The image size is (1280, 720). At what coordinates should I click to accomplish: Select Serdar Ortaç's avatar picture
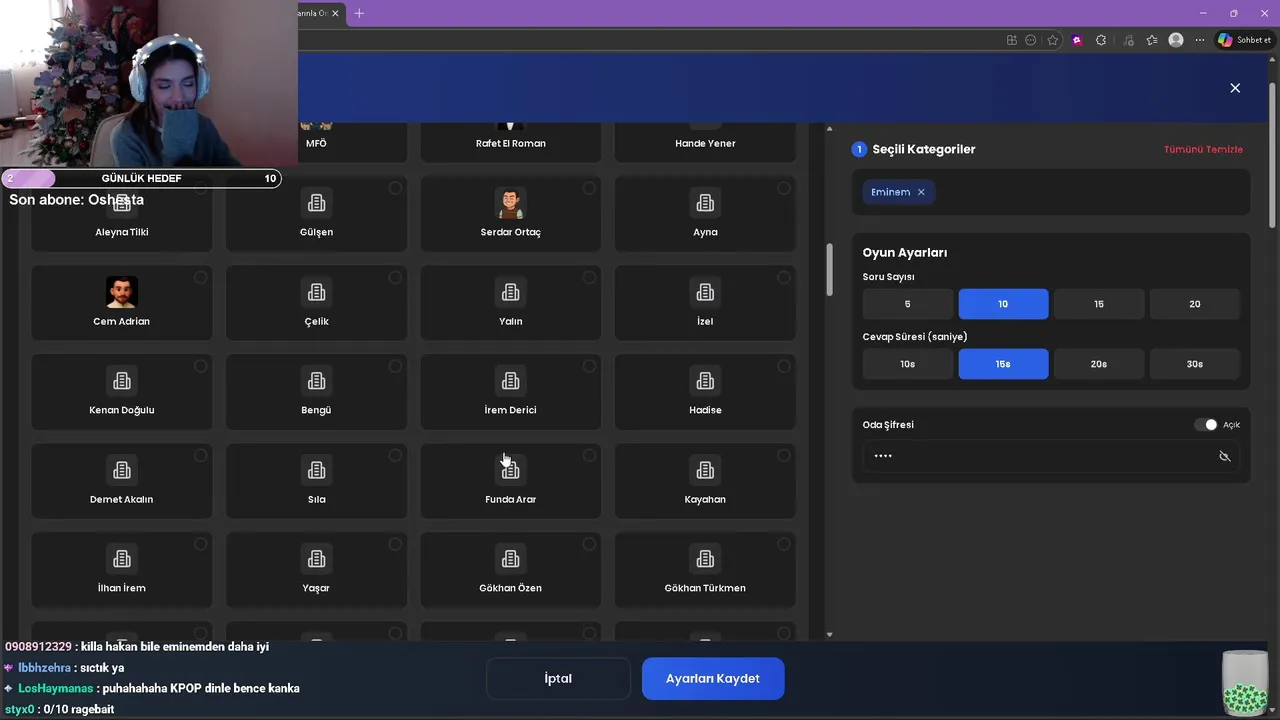point(510,203)
